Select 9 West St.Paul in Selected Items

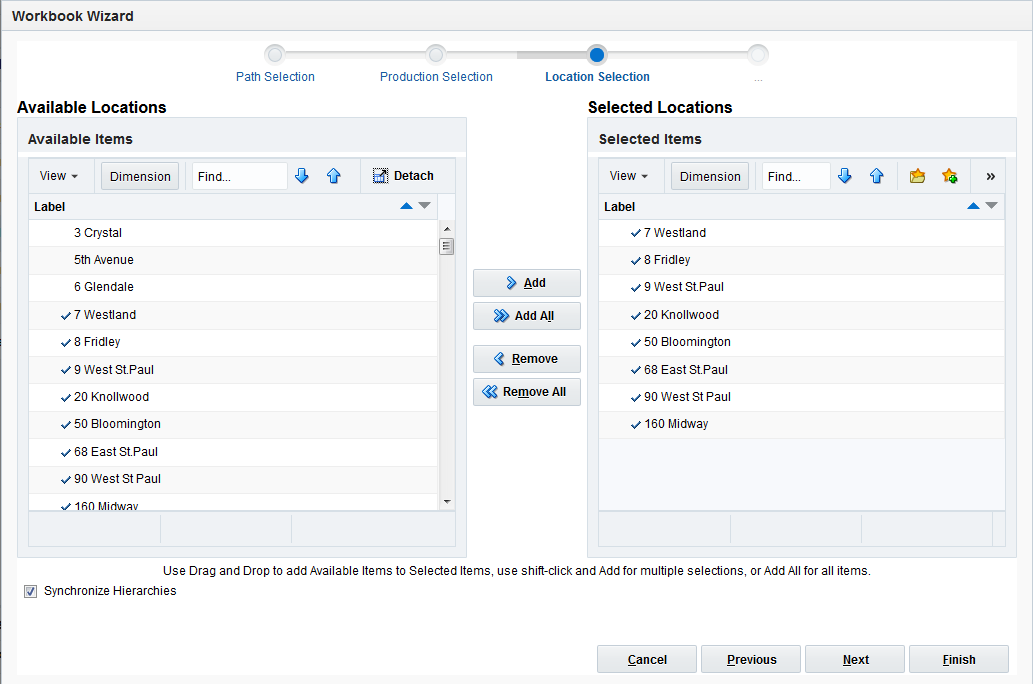click(802, 287)
